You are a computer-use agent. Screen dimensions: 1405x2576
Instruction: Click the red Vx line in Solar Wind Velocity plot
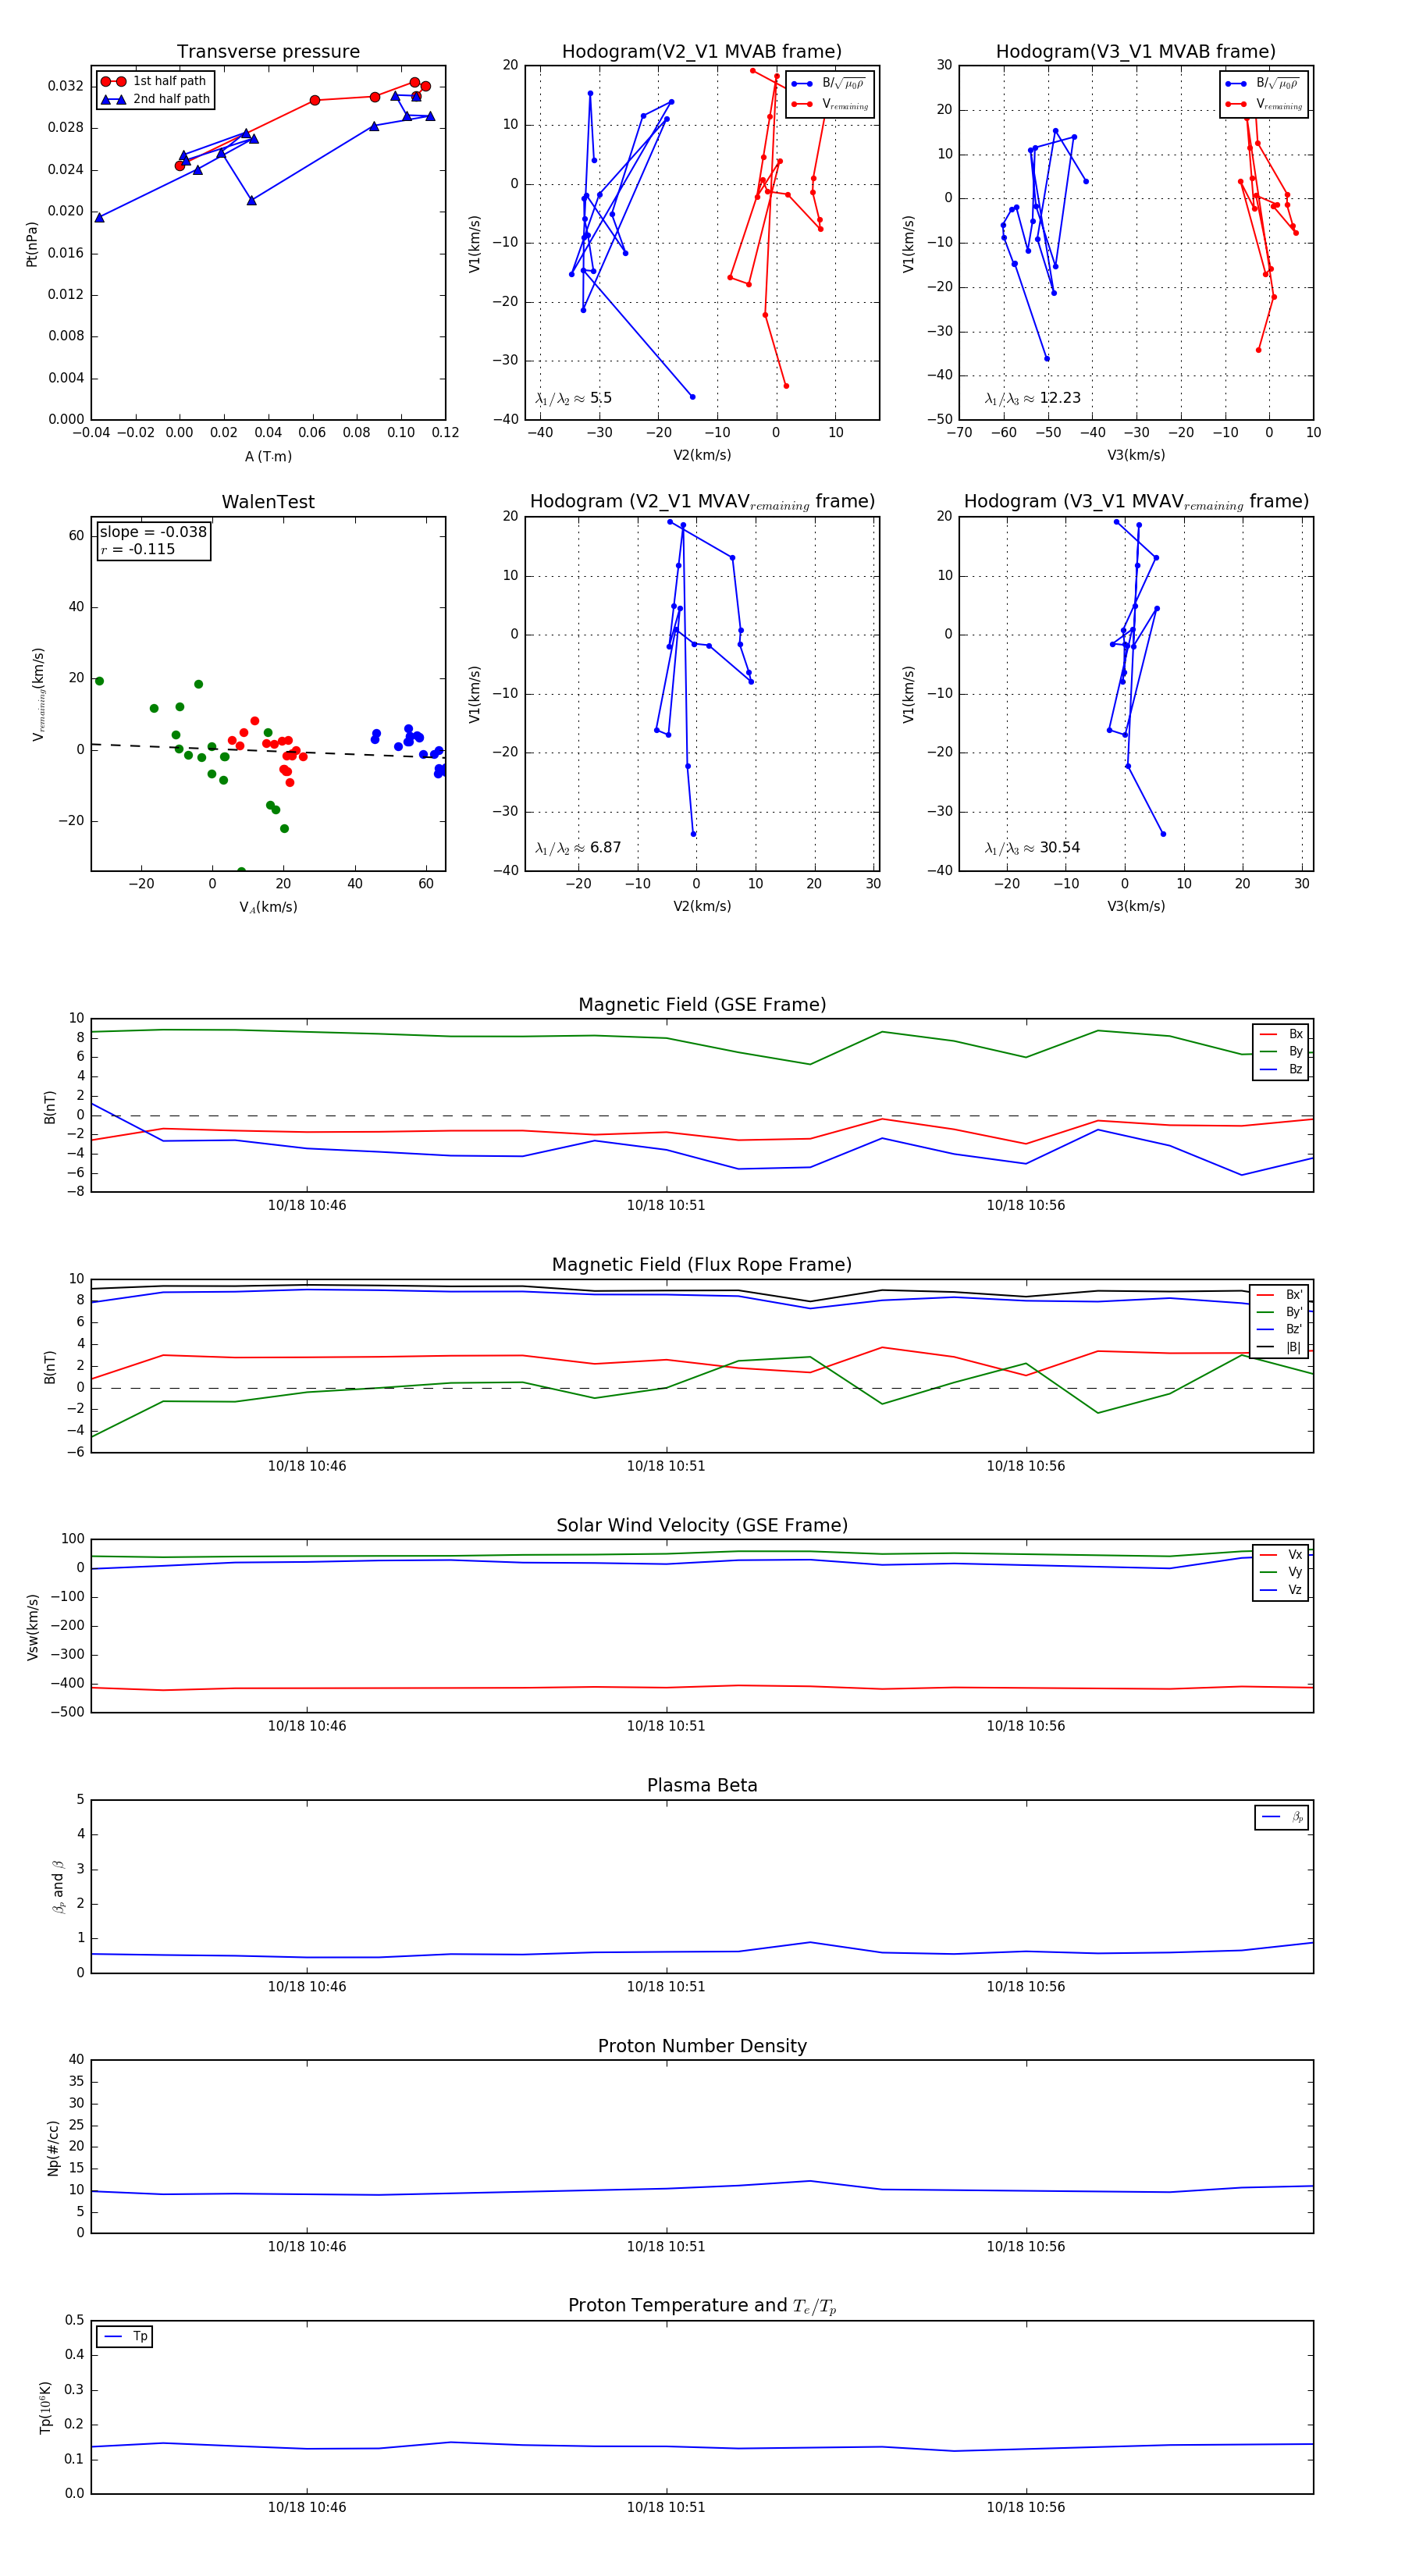(x=702, y=1687)
